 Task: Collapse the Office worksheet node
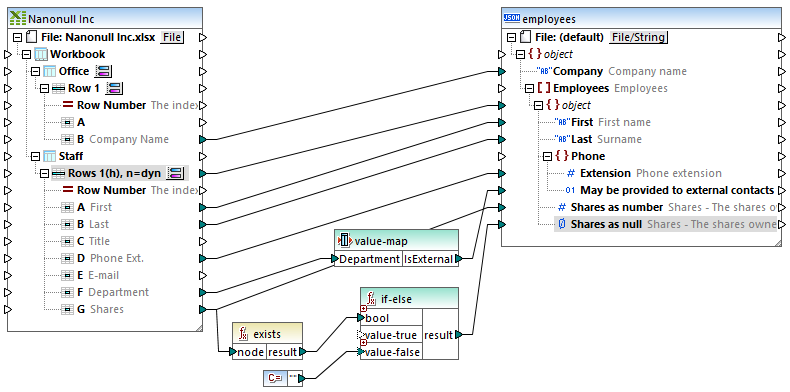35,71
